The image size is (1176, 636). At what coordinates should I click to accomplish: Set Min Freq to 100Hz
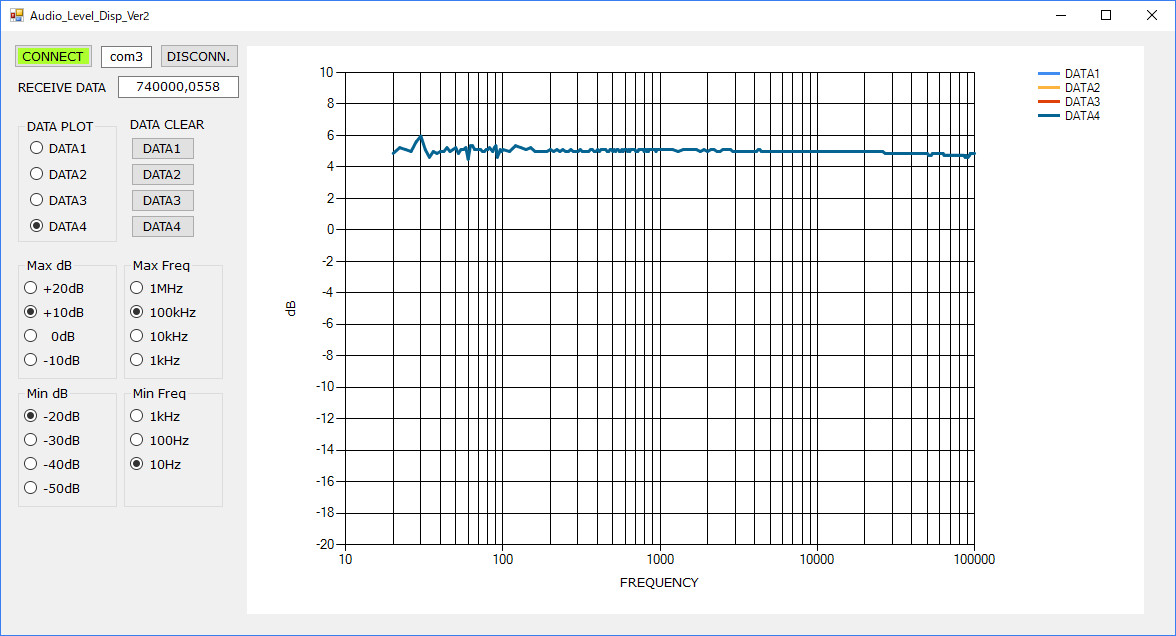pos(137,440)
